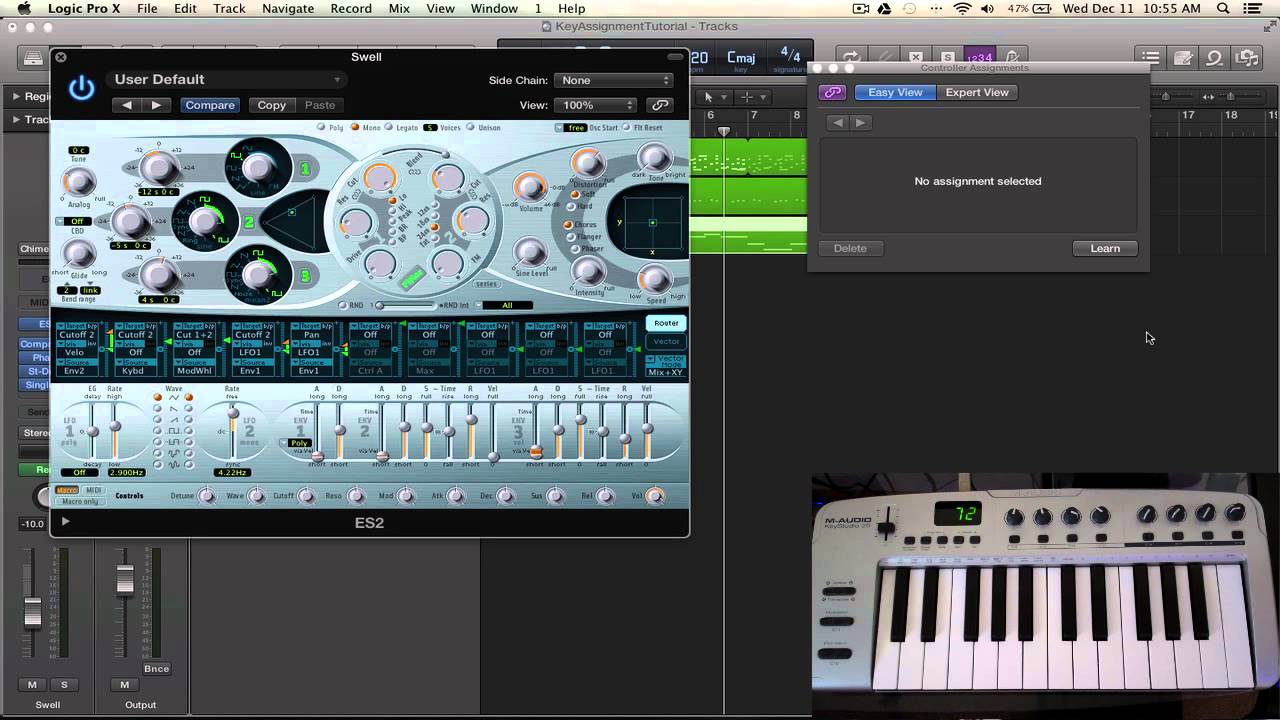Click the Router button
The width and height of the screenshot is (1280, 720).
coord(666,323)
